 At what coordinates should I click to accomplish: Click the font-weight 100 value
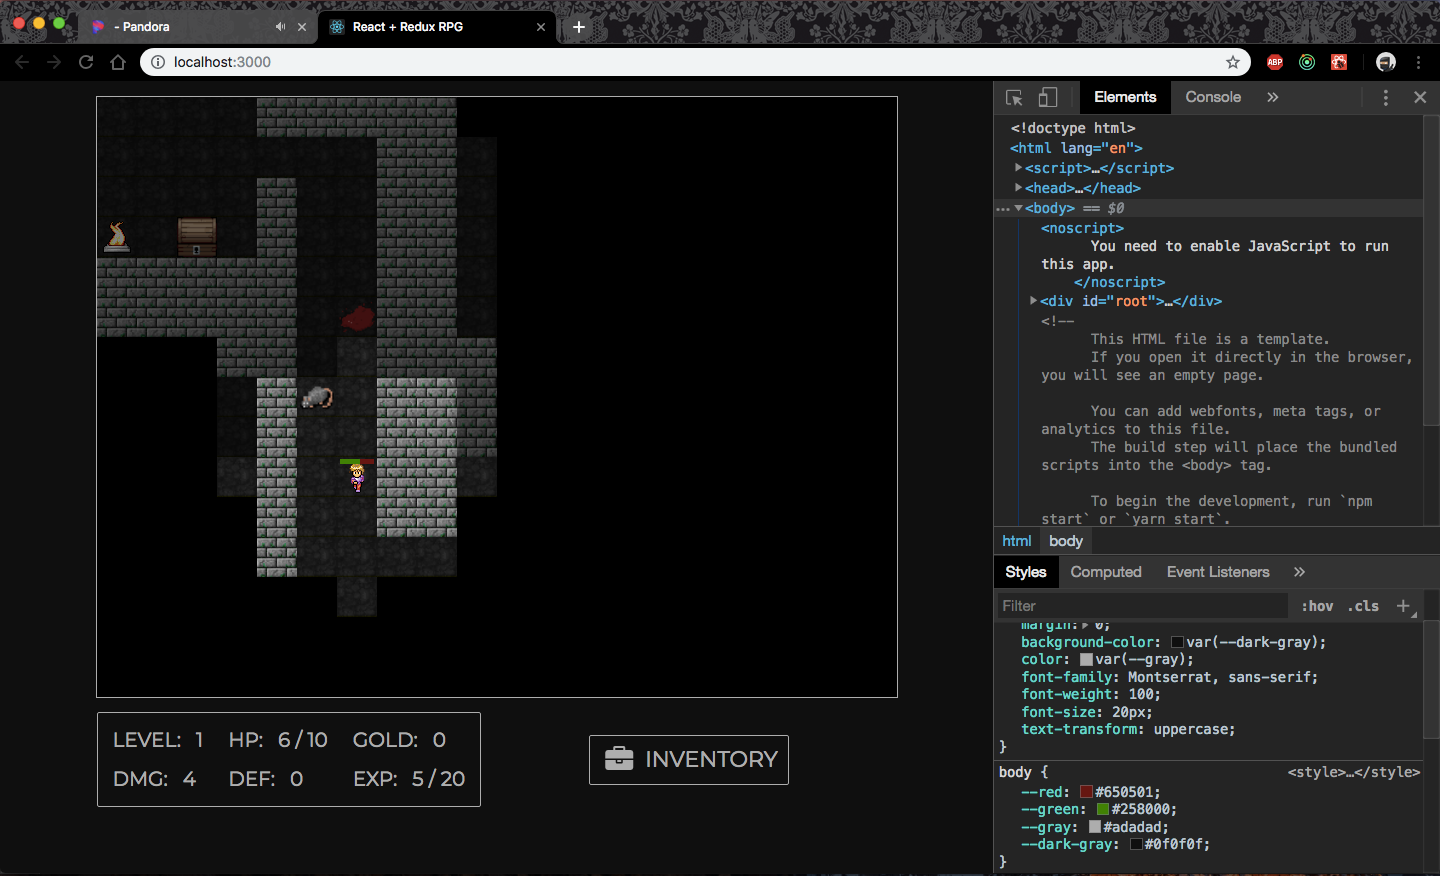1143,695
